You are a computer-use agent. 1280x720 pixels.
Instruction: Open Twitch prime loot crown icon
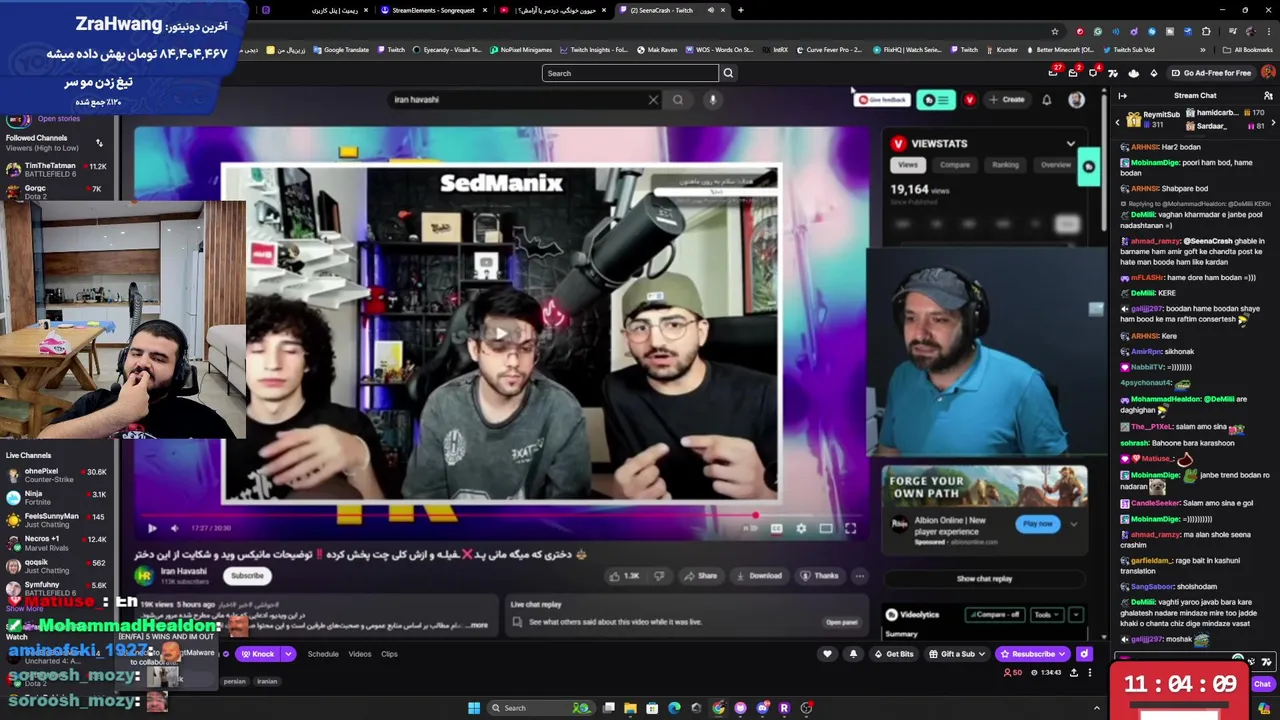click(x=1052, y=73)
